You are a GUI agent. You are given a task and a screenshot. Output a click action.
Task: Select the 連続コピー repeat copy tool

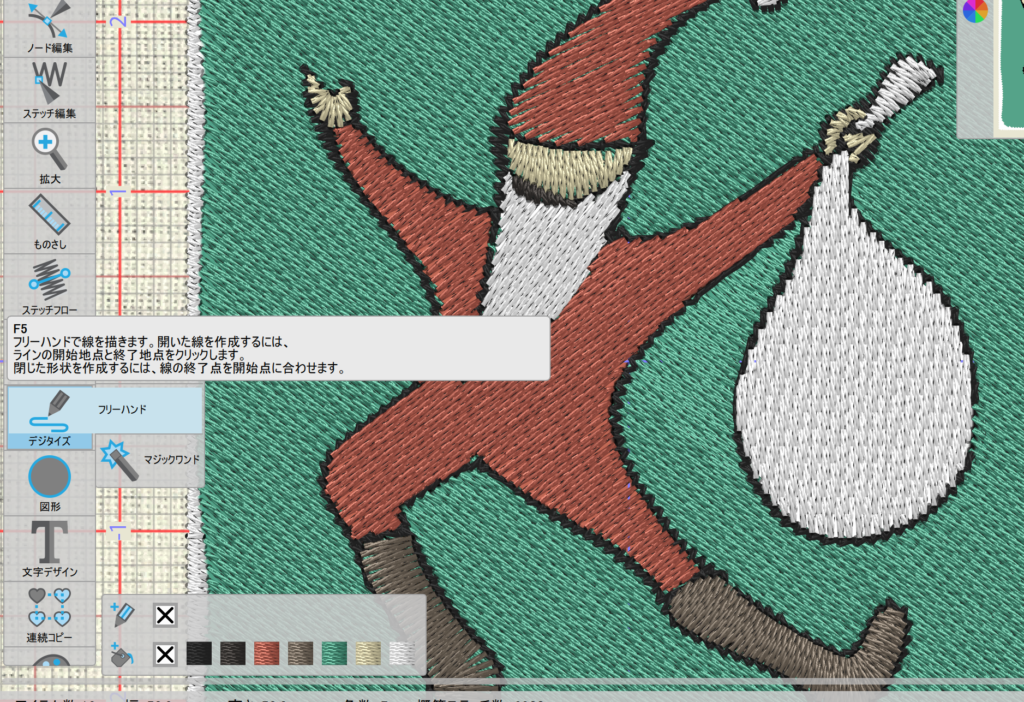click(x=48, y=614)
